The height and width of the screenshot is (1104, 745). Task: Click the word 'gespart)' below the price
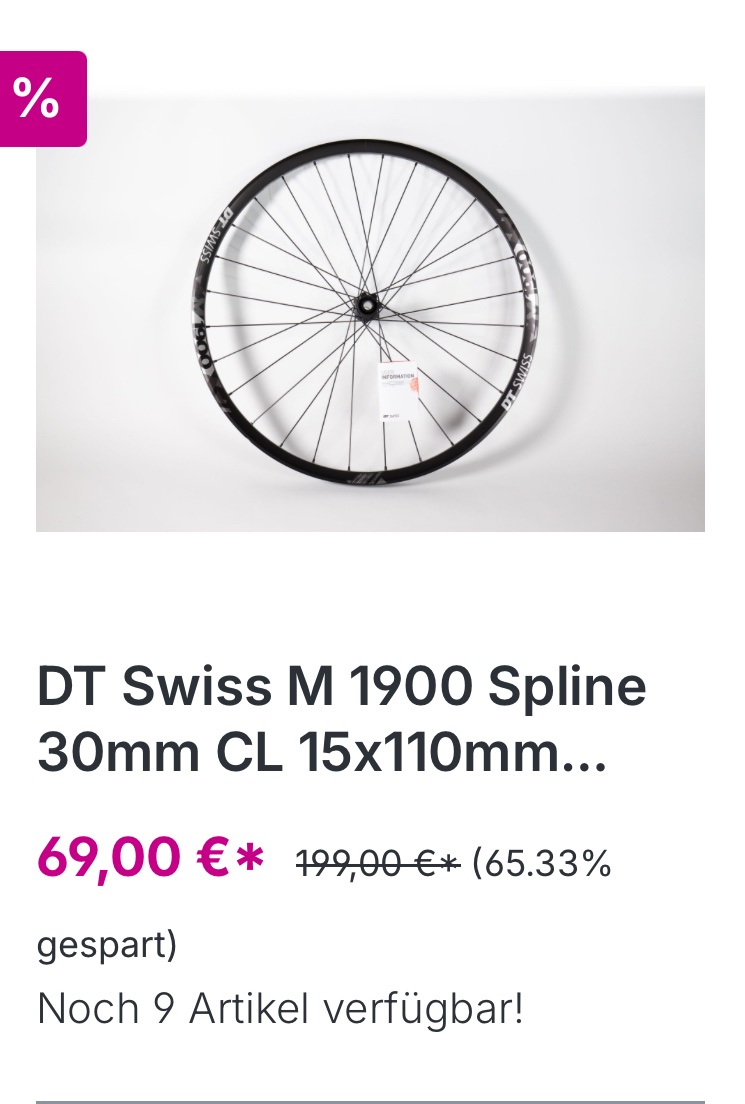tap(107, 944)
